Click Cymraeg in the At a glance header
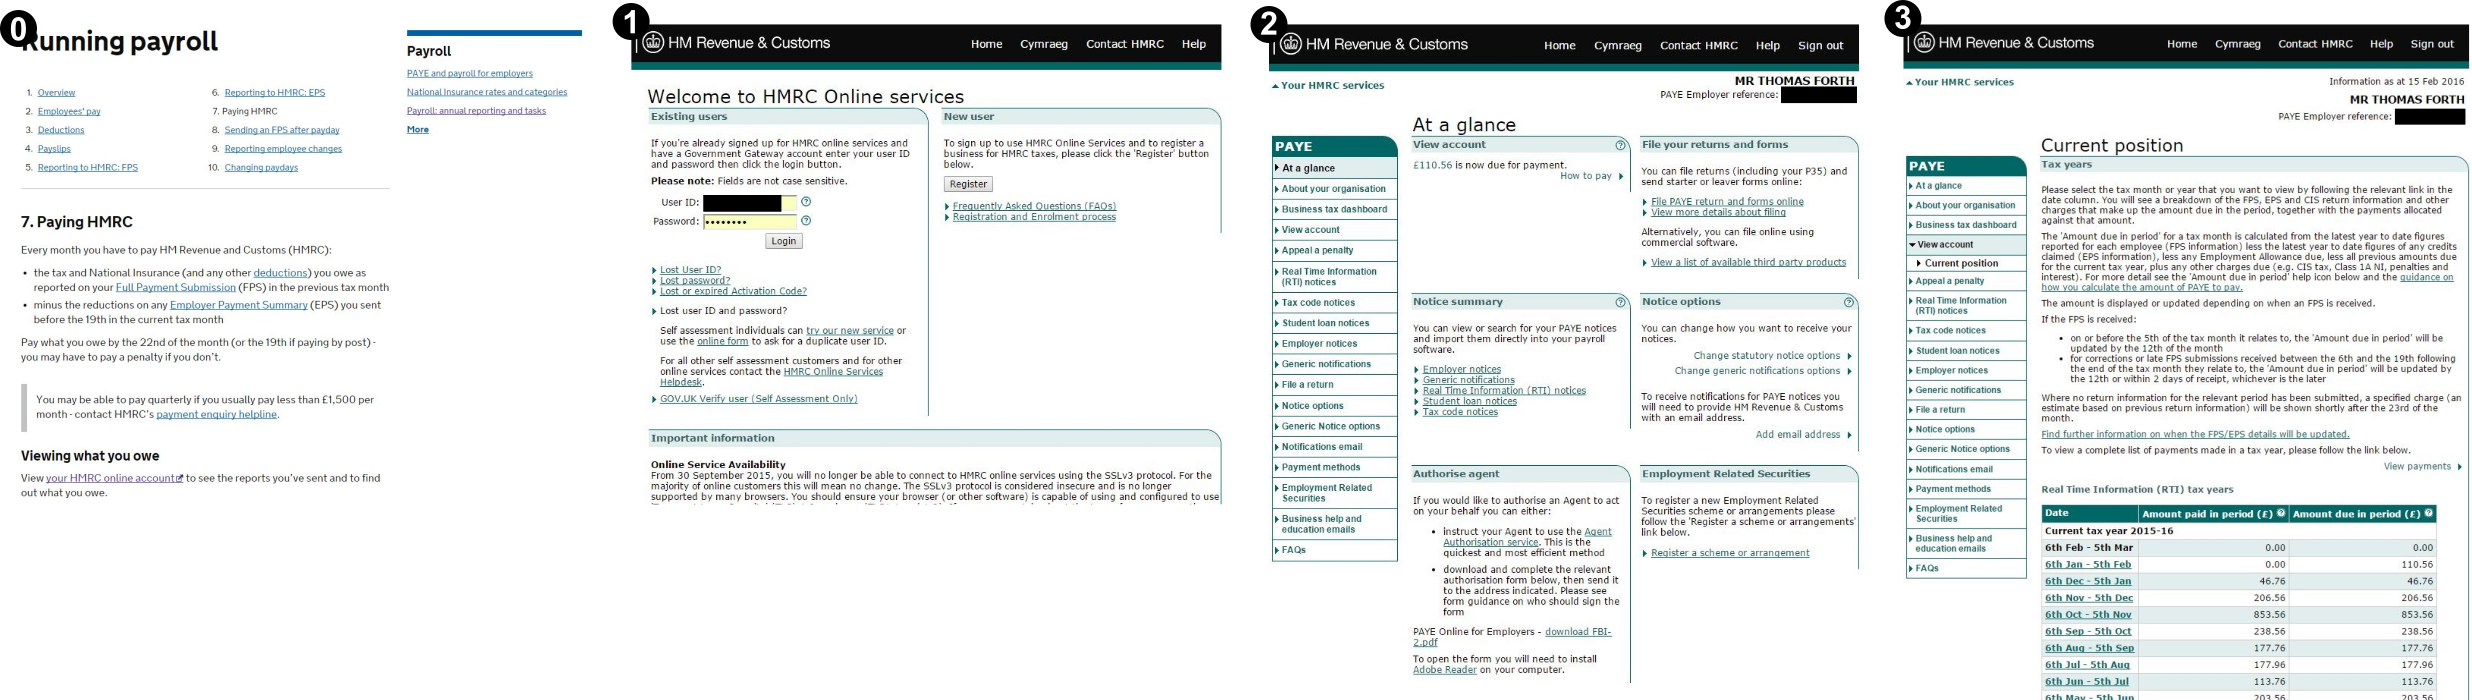This screenshot has height=700, width=2472. [x=1618, y=45]
